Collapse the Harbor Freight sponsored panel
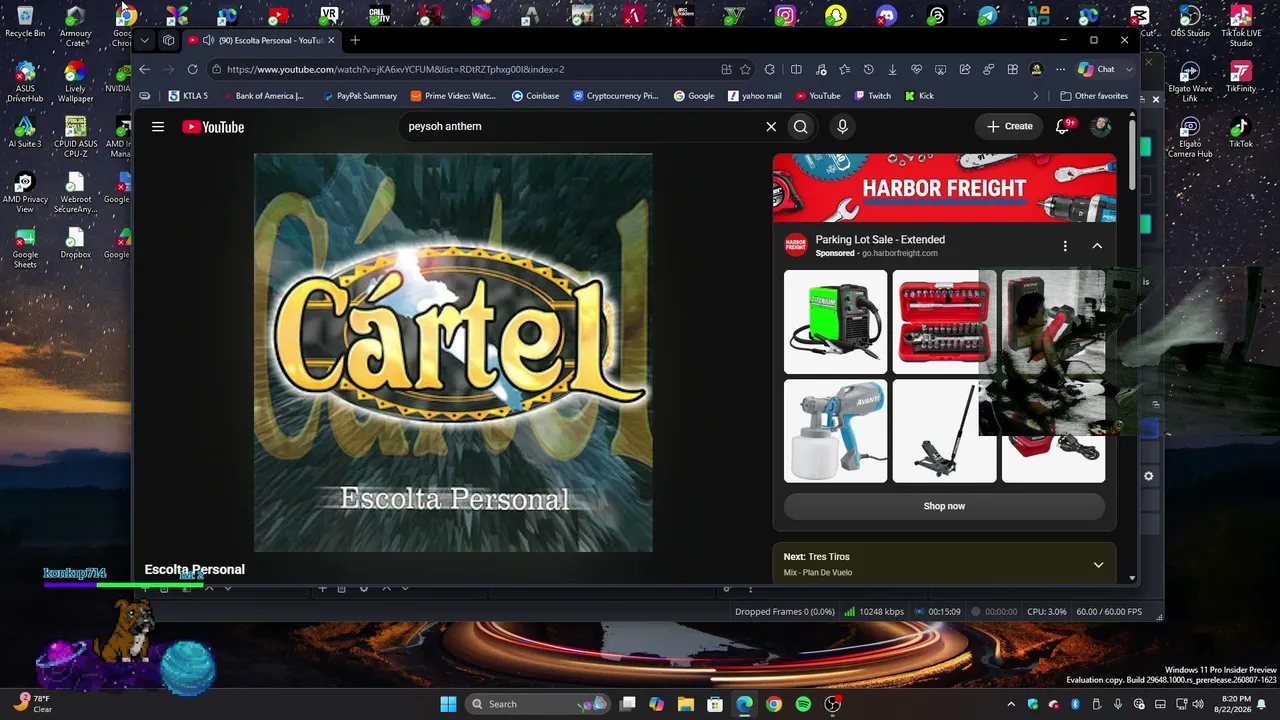The height and width of the screenshot is (720, 1280). pos(1097,246)
